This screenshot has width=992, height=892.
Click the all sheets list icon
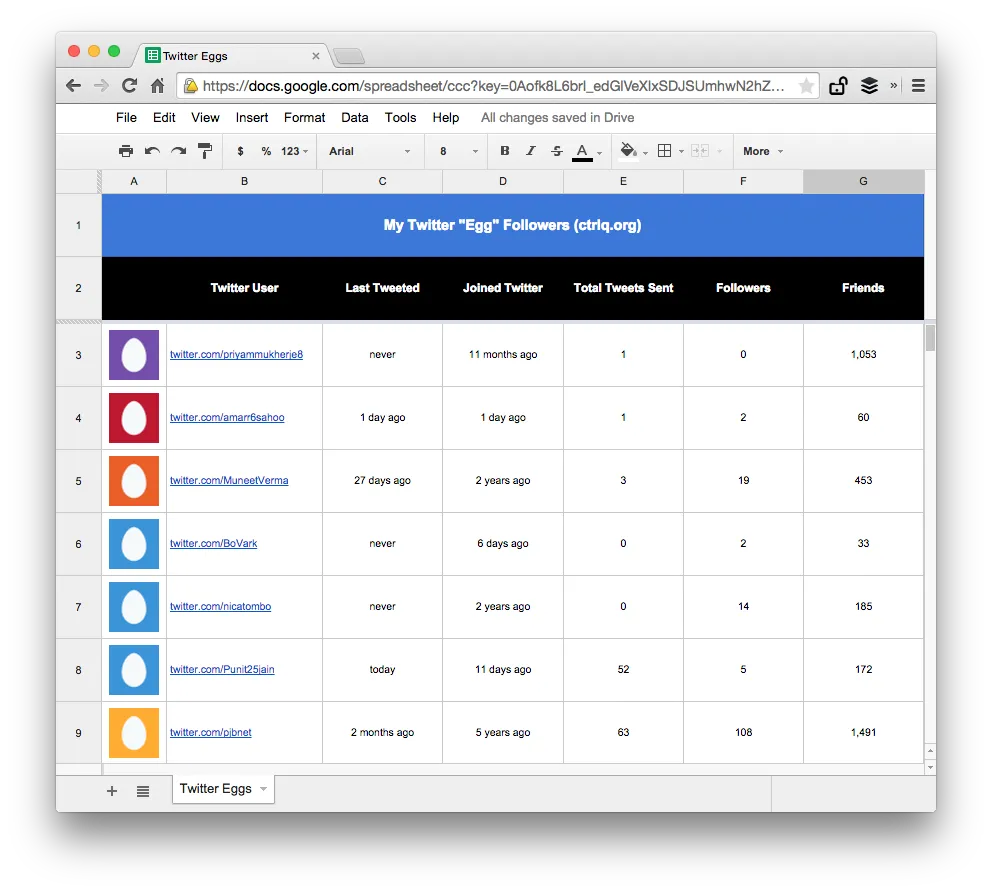click(143, 791)
